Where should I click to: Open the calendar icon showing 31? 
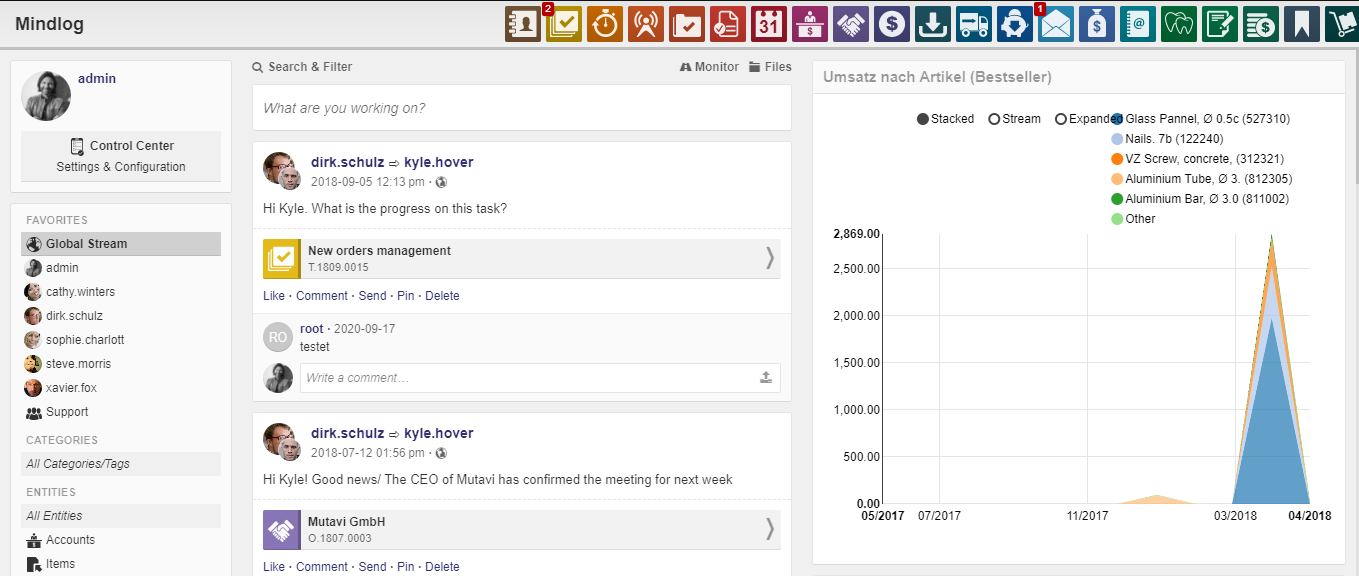(x=768, y=24)
